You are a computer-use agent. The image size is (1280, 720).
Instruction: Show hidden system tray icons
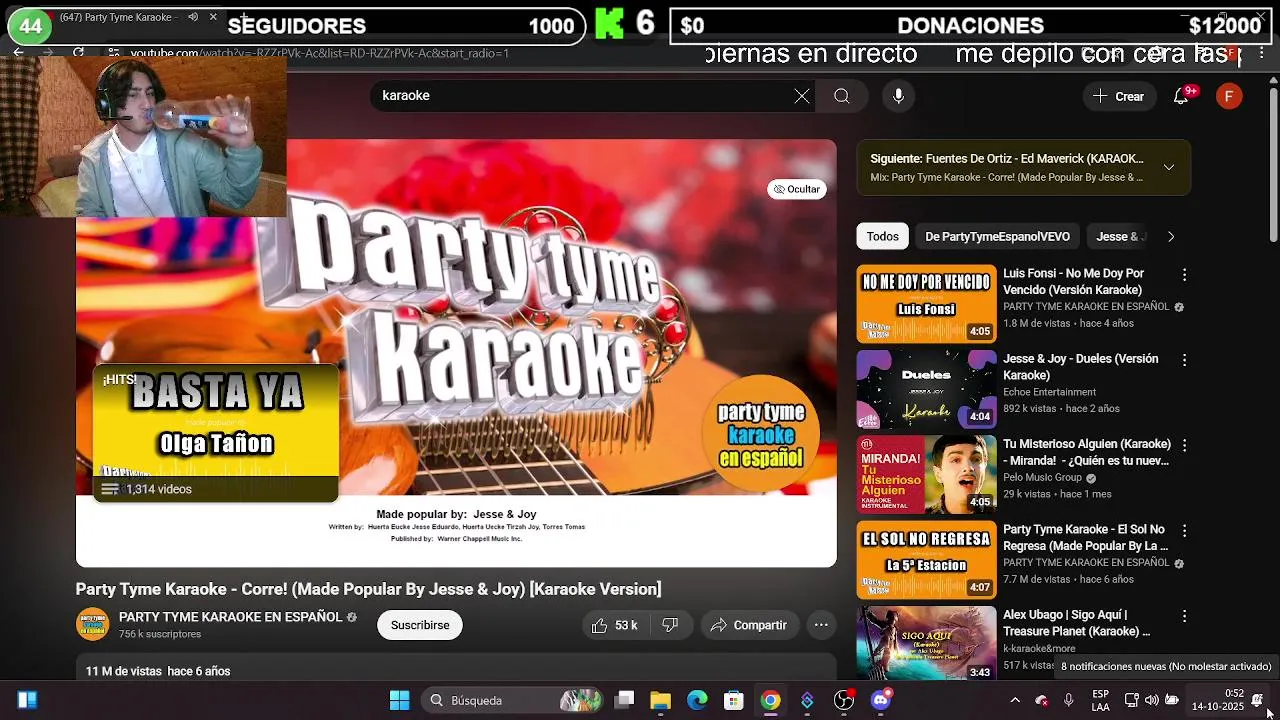point(1015,700)
